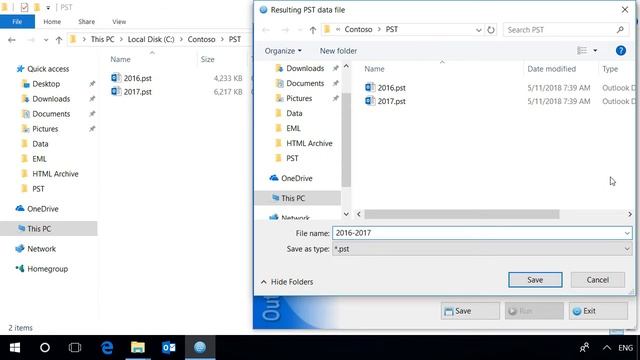The width and height of the screenshot is (640, 360).
Task: Cancel the Resulting PST data file dialog
Action: [x=598, y=280]
